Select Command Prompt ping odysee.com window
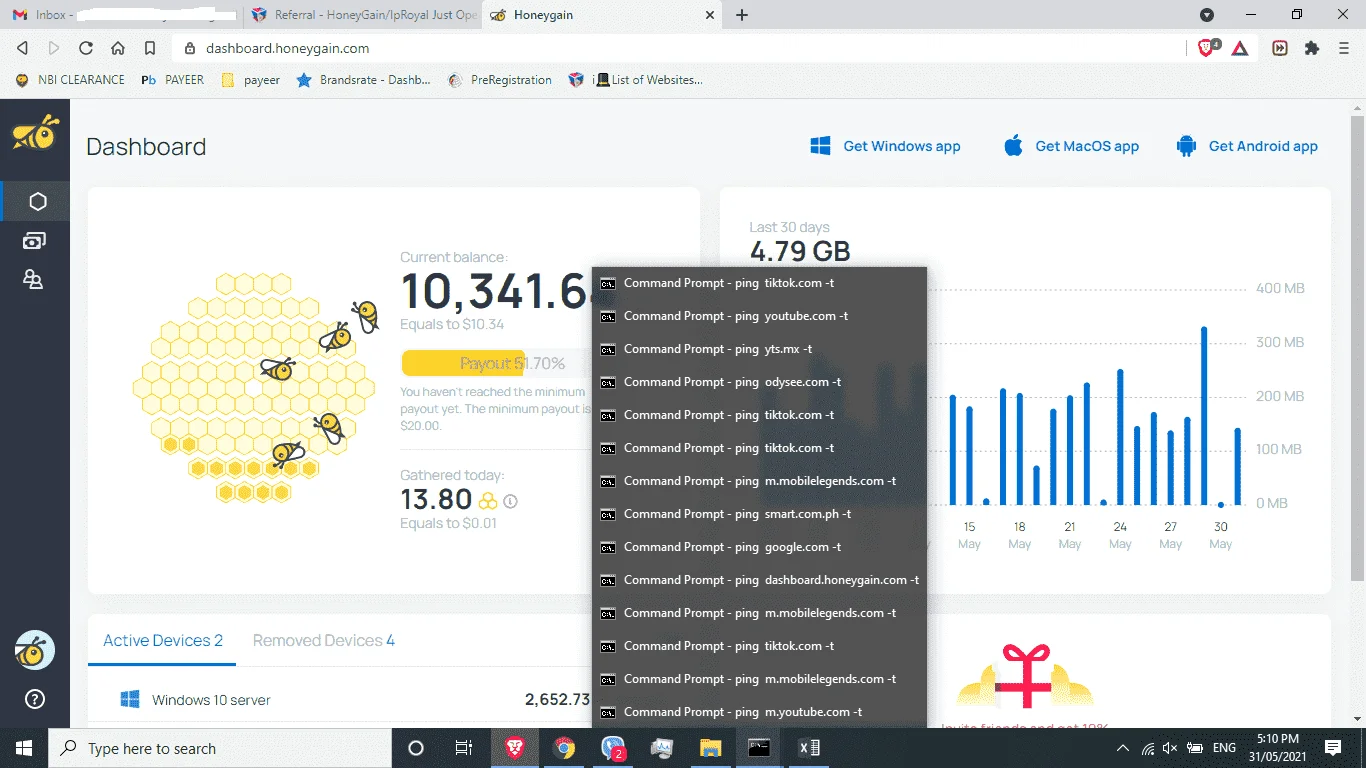 tap(759, 382)
